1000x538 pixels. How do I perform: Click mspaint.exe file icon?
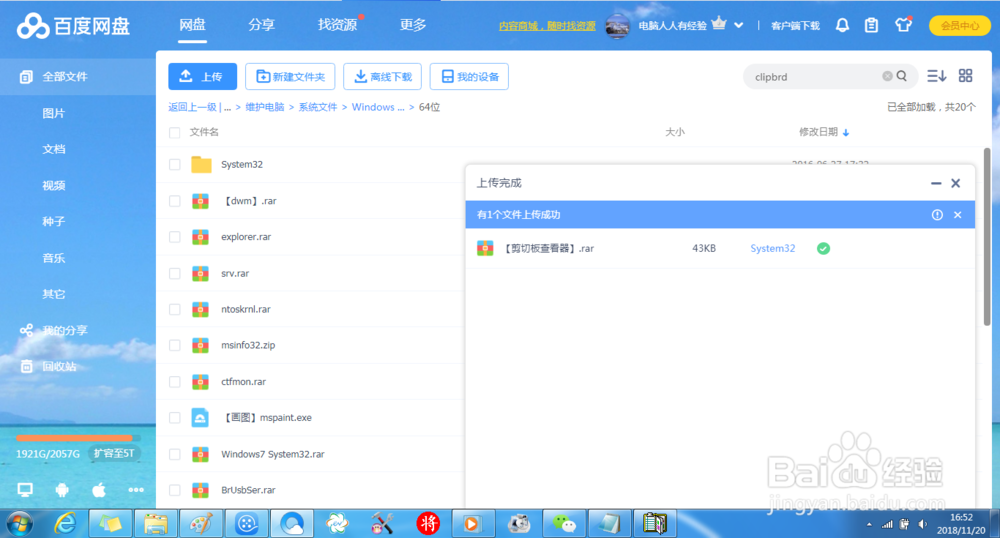click(200, 418)
